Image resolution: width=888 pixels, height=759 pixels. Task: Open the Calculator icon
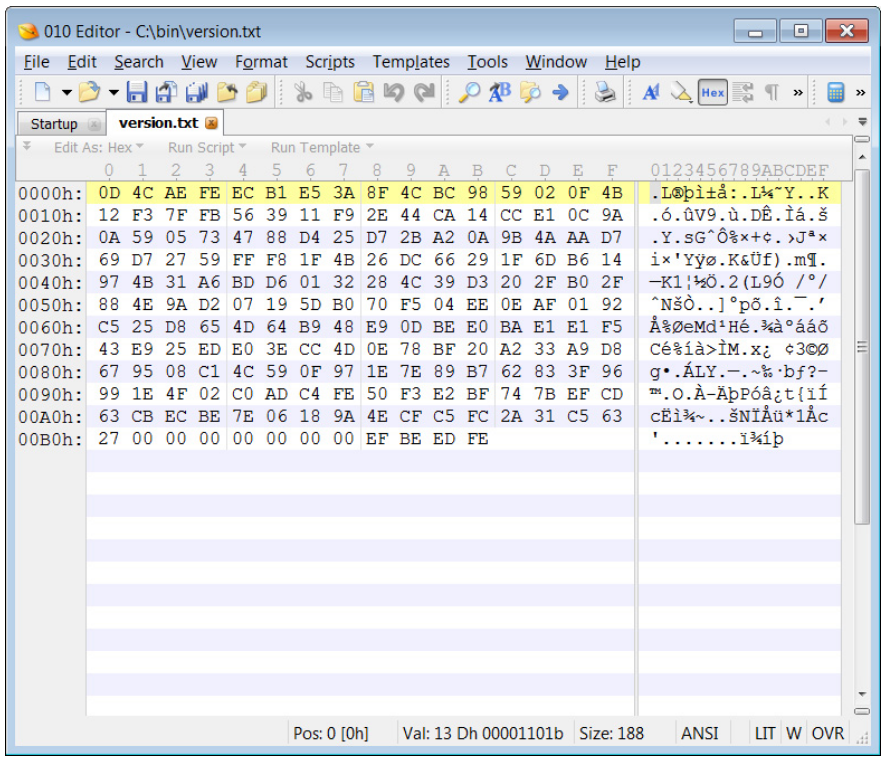click(836, 92)
